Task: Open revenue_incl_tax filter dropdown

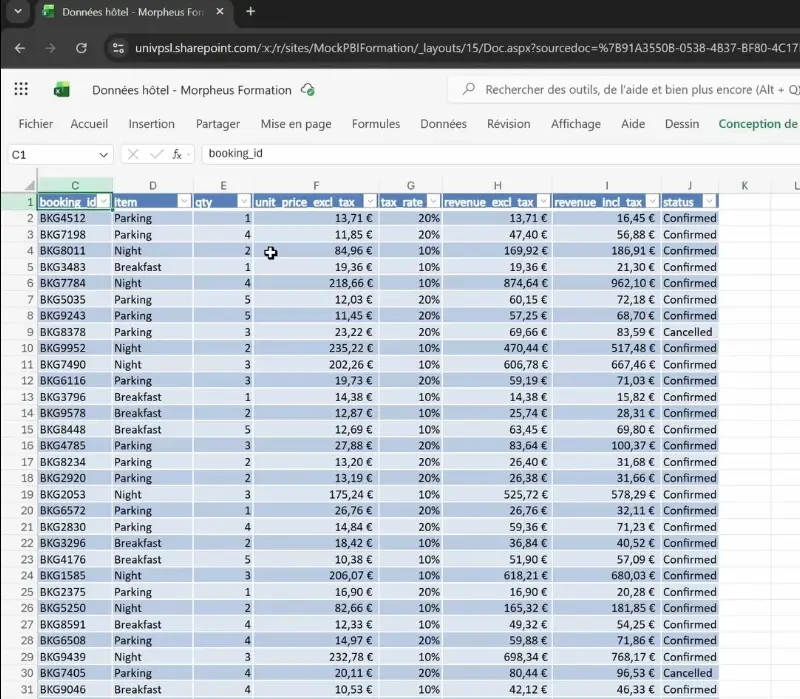Action: pos(653,202)
